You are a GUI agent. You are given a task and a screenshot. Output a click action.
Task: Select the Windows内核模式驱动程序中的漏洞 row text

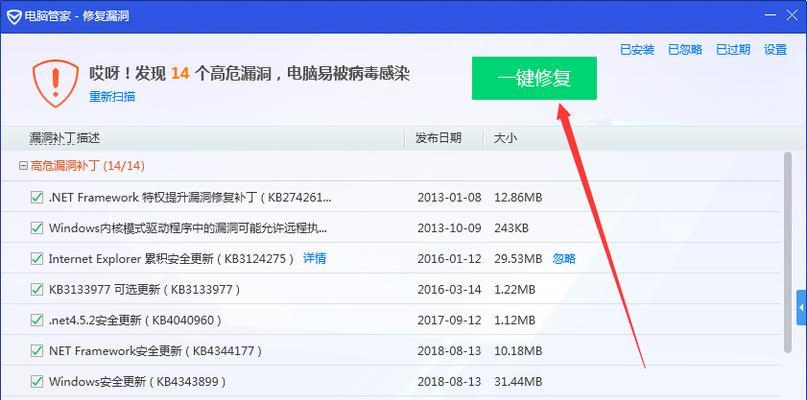pos(188,228)
